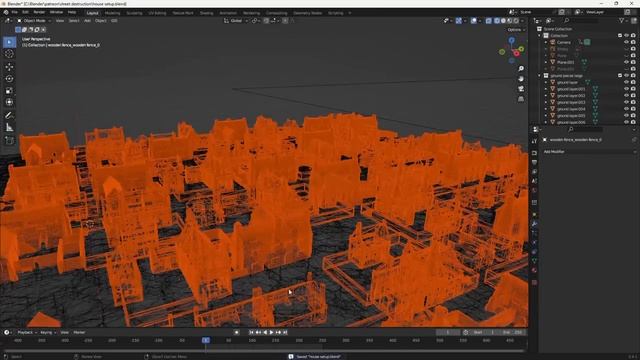This screenshot has height=360, width=640.
Task: Expand Camera object in outliner
Action: (546, 42)
